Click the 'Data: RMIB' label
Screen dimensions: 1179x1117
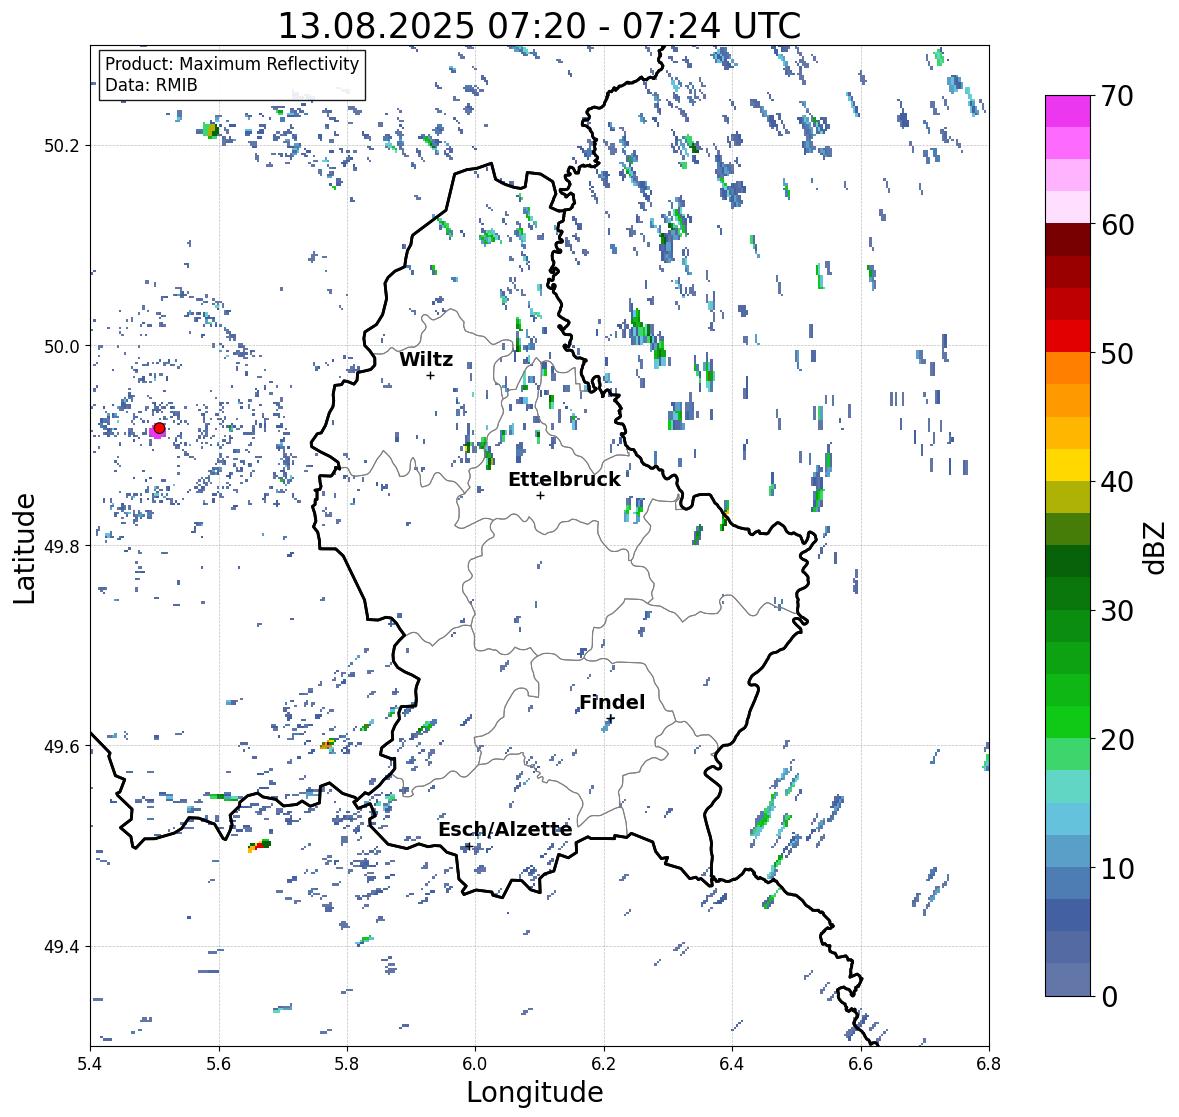[151, 85]
